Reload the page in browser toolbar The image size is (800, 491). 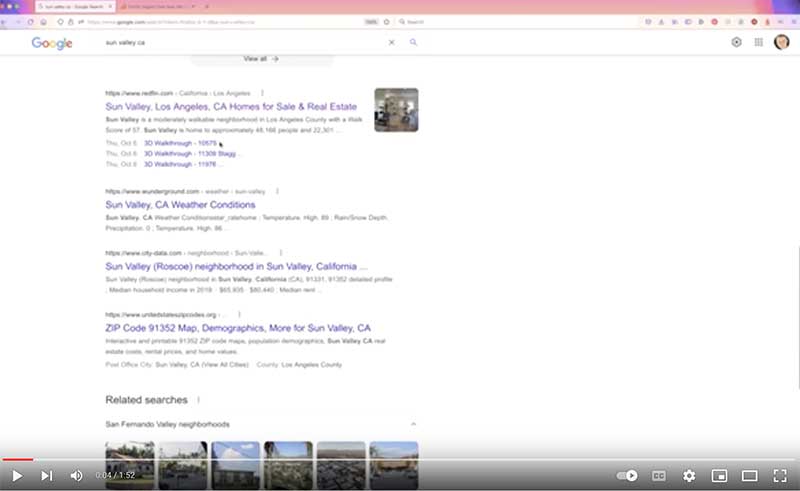tap(31, 22)
